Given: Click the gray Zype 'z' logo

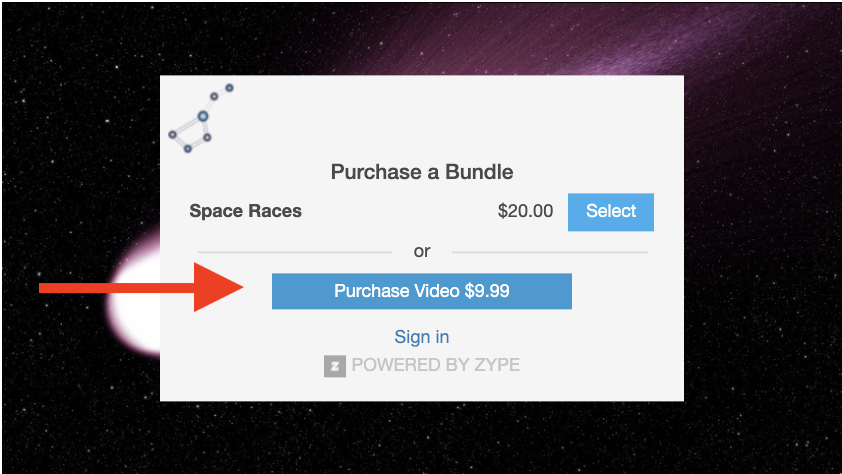Looking at the screenshot, I should [x=335, y=366].
